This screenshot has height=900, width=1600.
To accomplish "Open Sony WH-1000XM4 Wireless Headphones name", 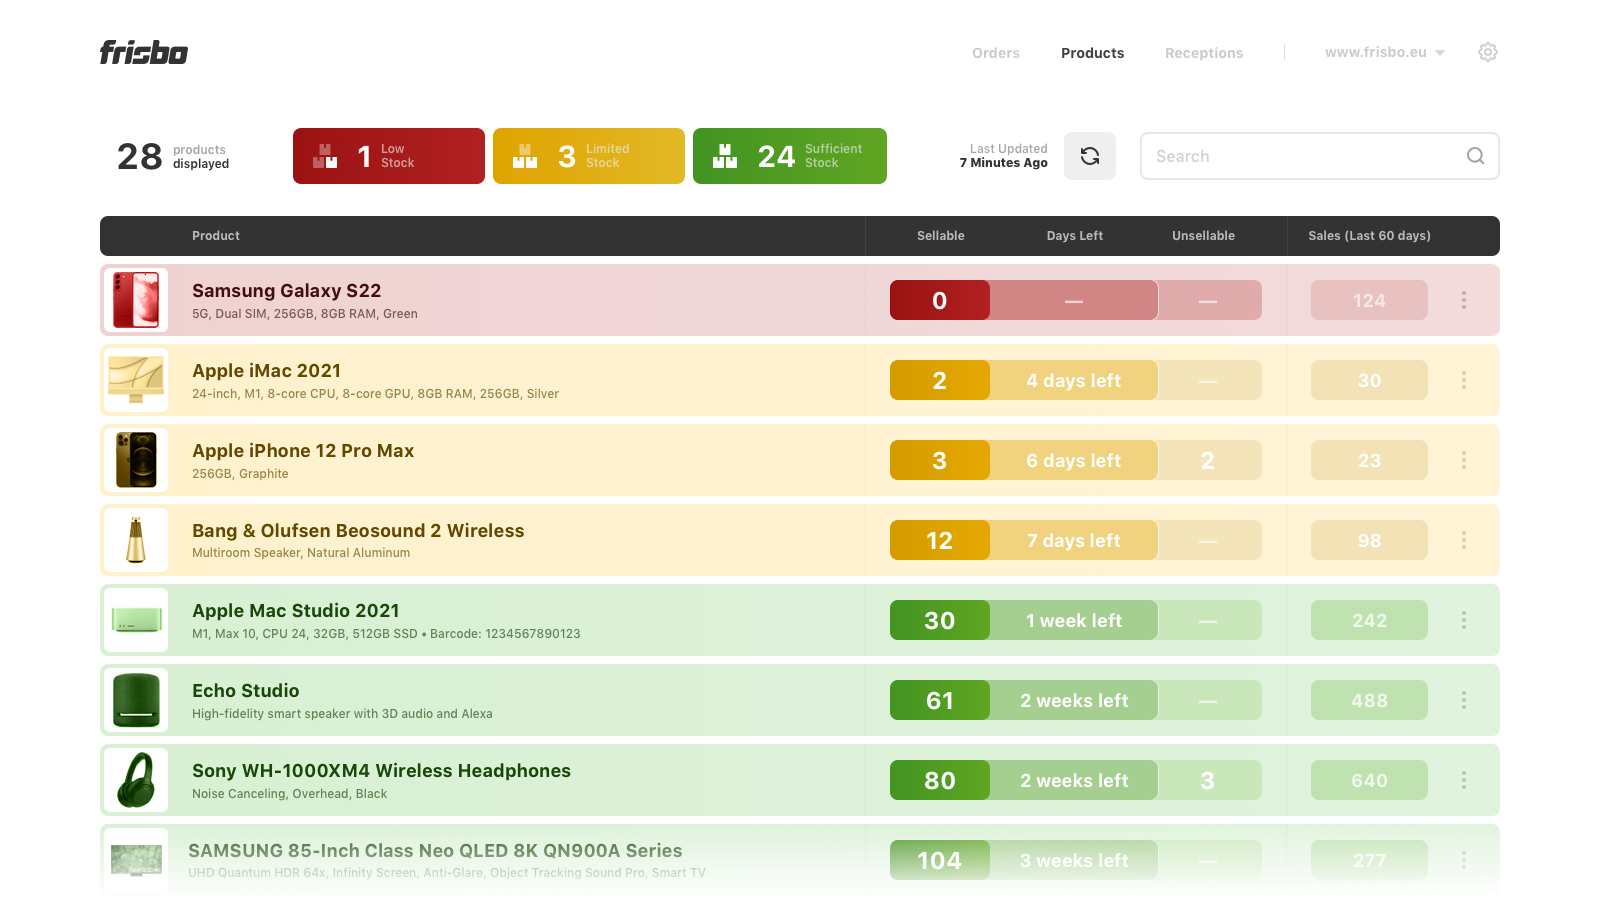I will tap(381, 771).
